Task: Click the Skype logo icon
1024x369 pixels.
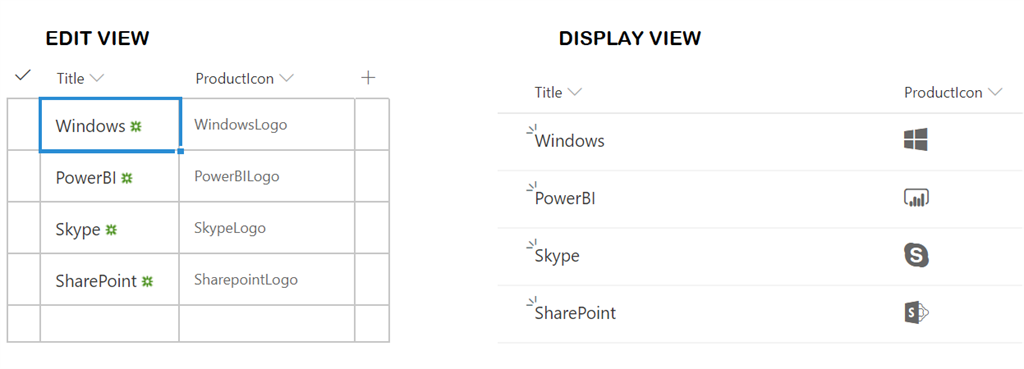Action: click(x=916, y=255)
